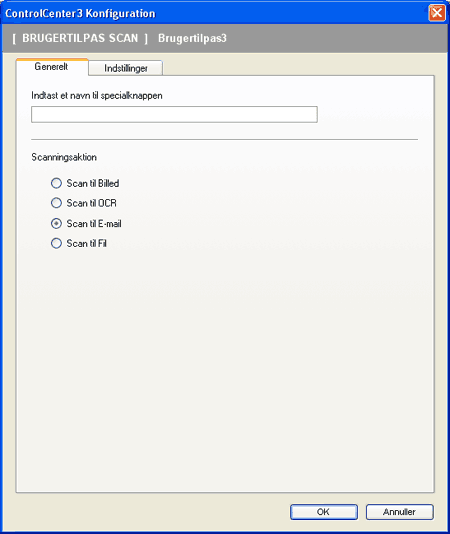Click the Scanningsaktion section label

click(x=64, y=157)
